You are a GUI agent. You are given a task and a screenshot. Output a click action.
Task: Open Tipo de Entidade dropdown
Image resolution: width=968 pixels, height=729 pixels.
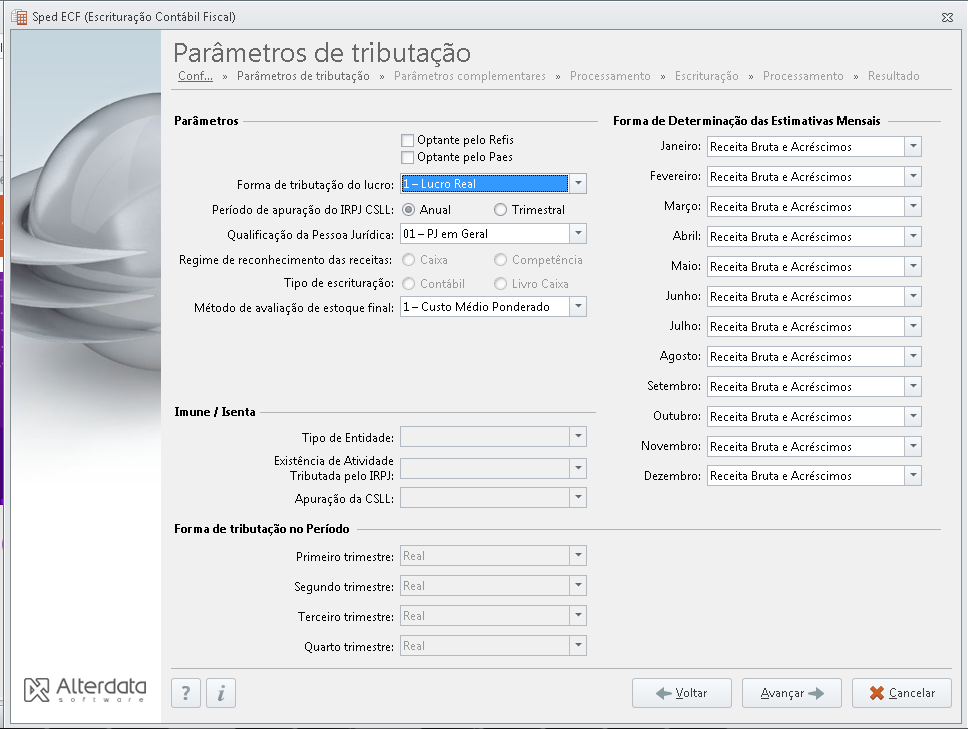click(x=578, y=436)
